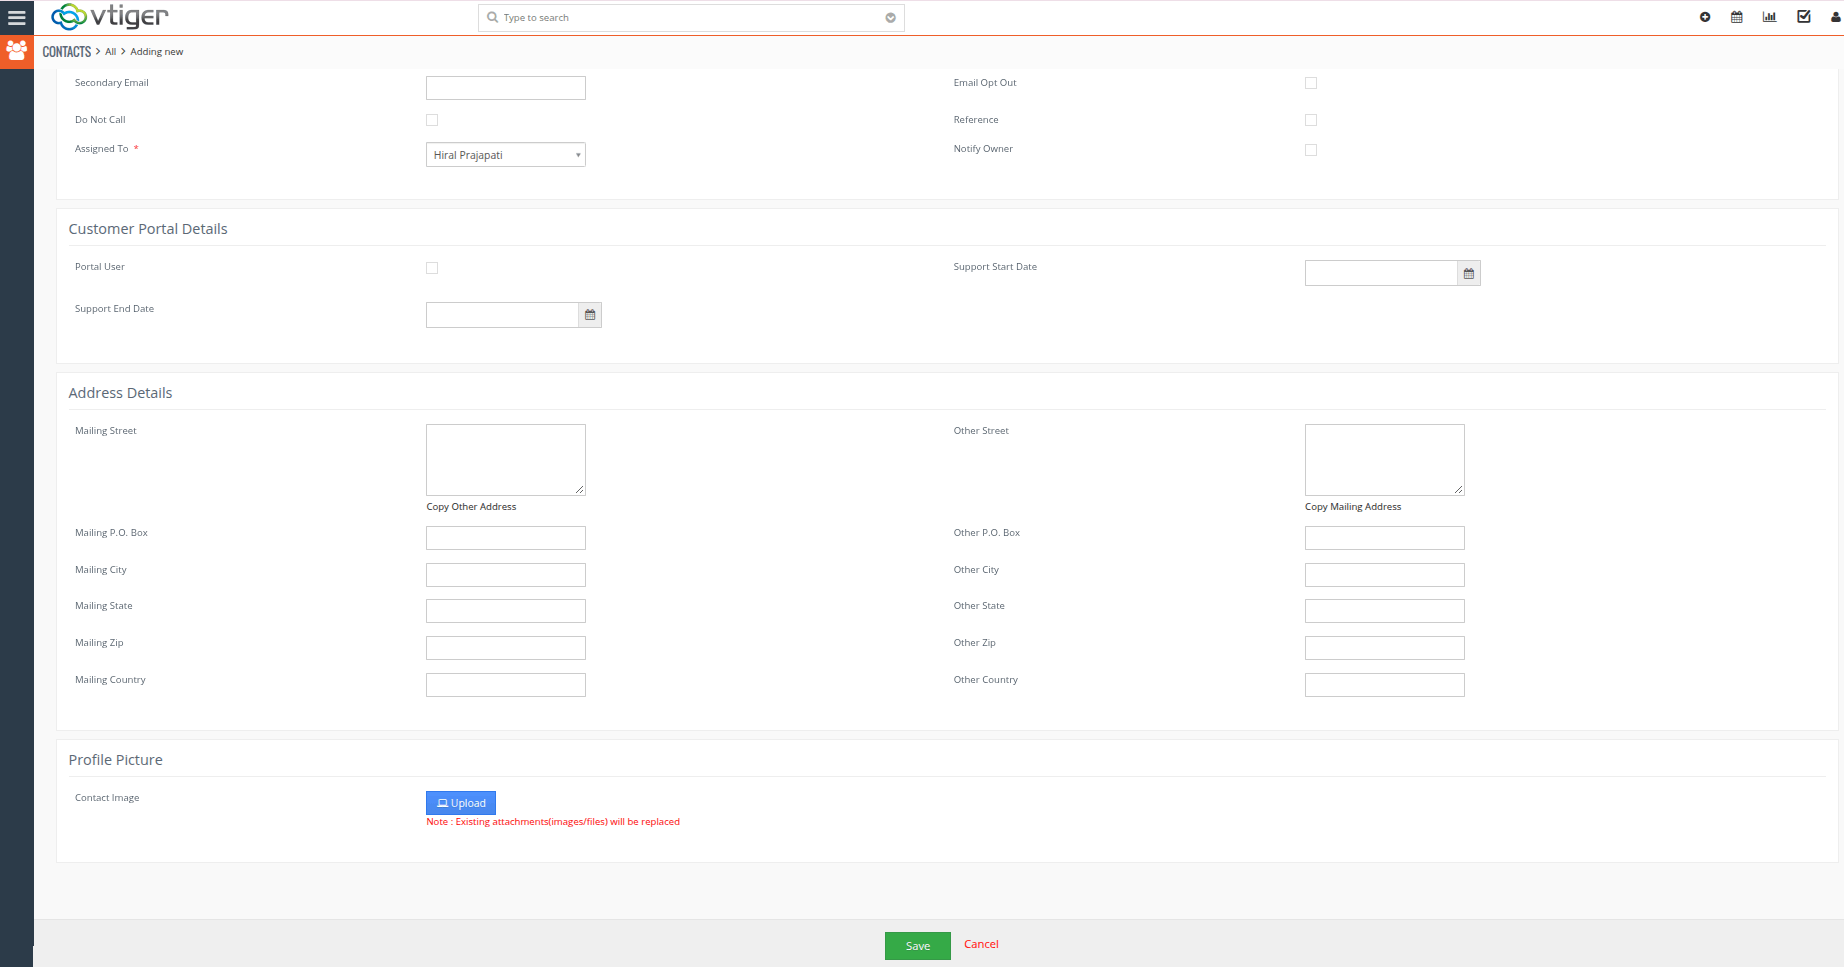1844x967 pixels.
Task: Click the All breadcrumb link
Action: pyautogui.click(x=111, y=52)
